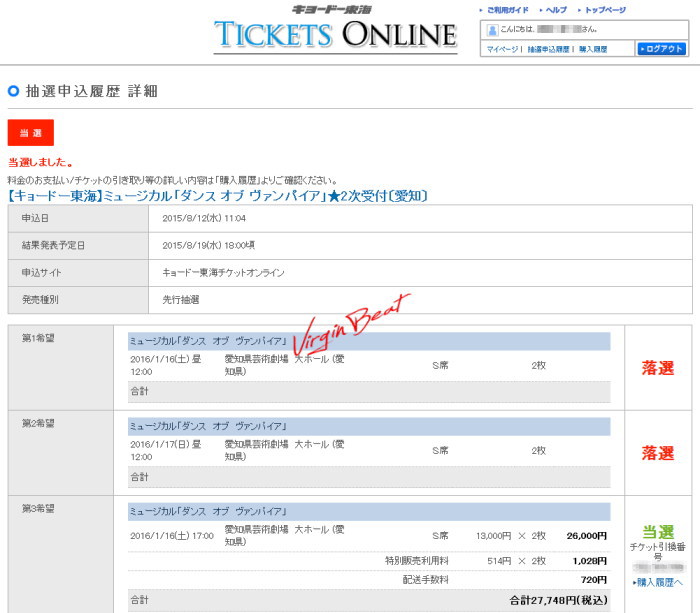
Task: Select the 720円 delivery fee
Action: 594,580
